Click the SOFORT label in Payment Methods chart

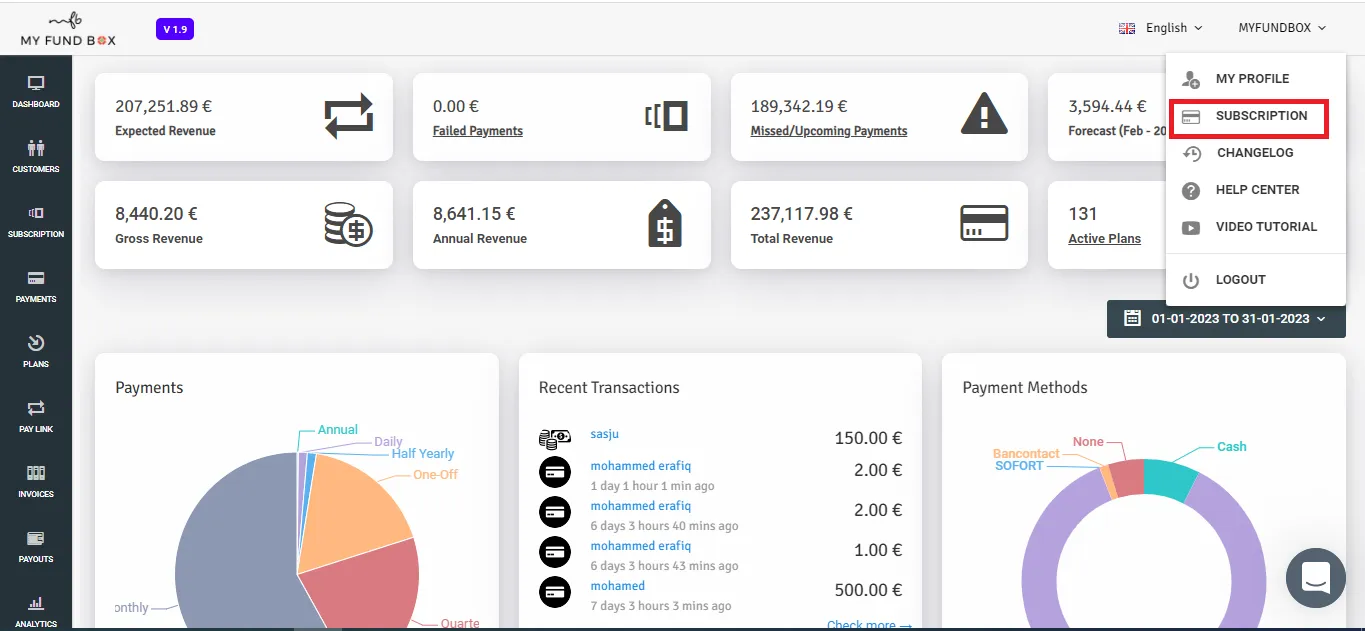click(1019, 466)
